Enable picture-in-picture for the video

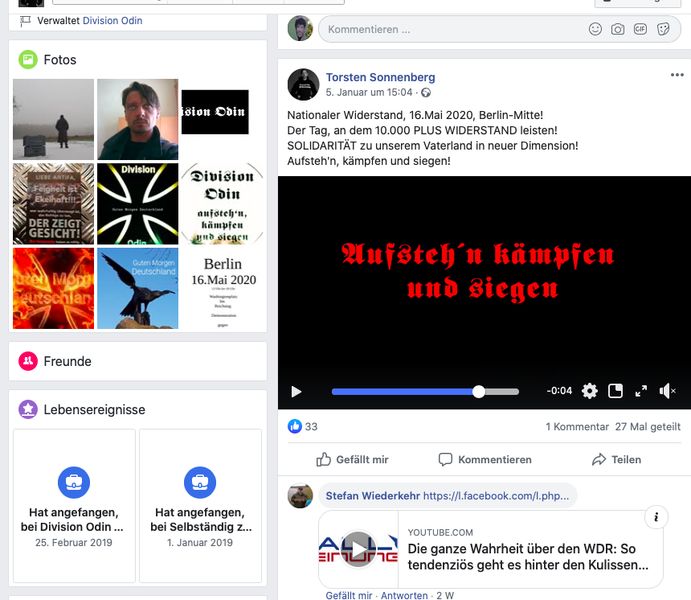tap(616, 391)
